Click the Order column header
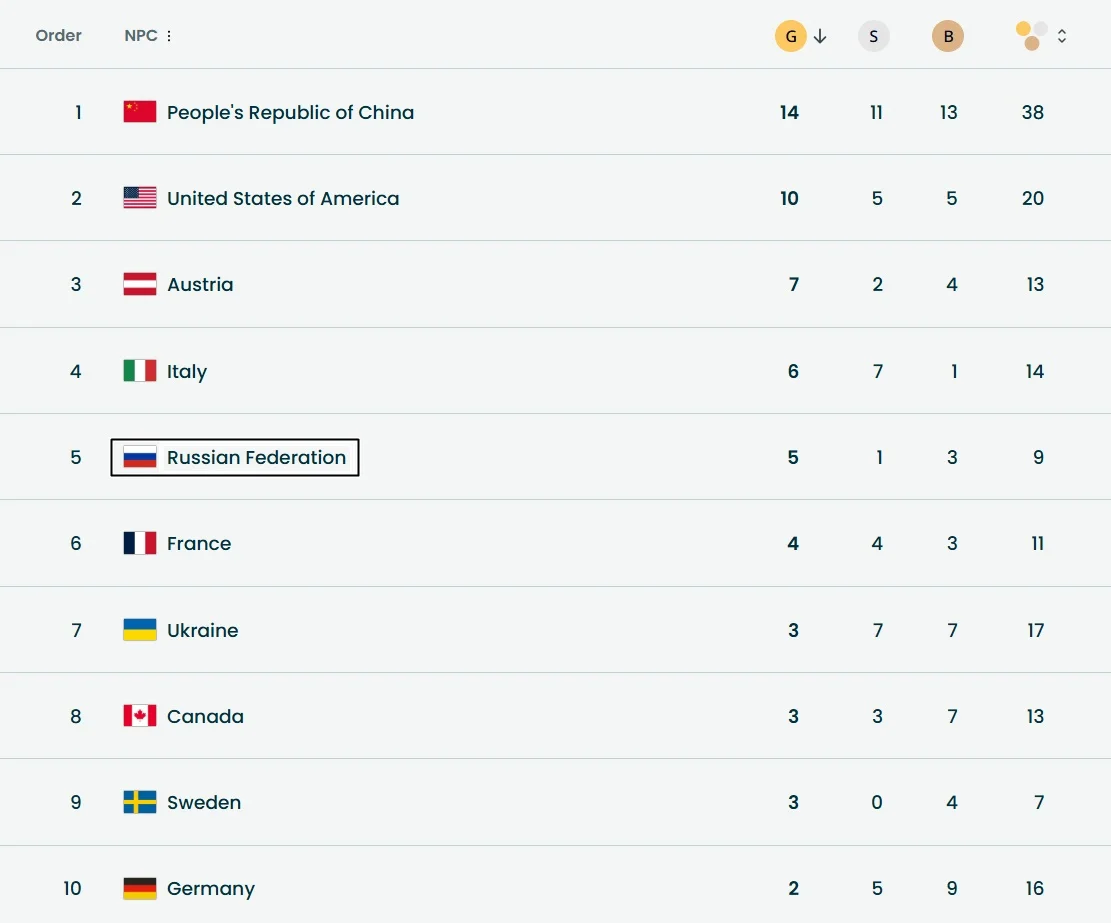1111x923 pixels. pyautogui.click(x=59, y=36)
